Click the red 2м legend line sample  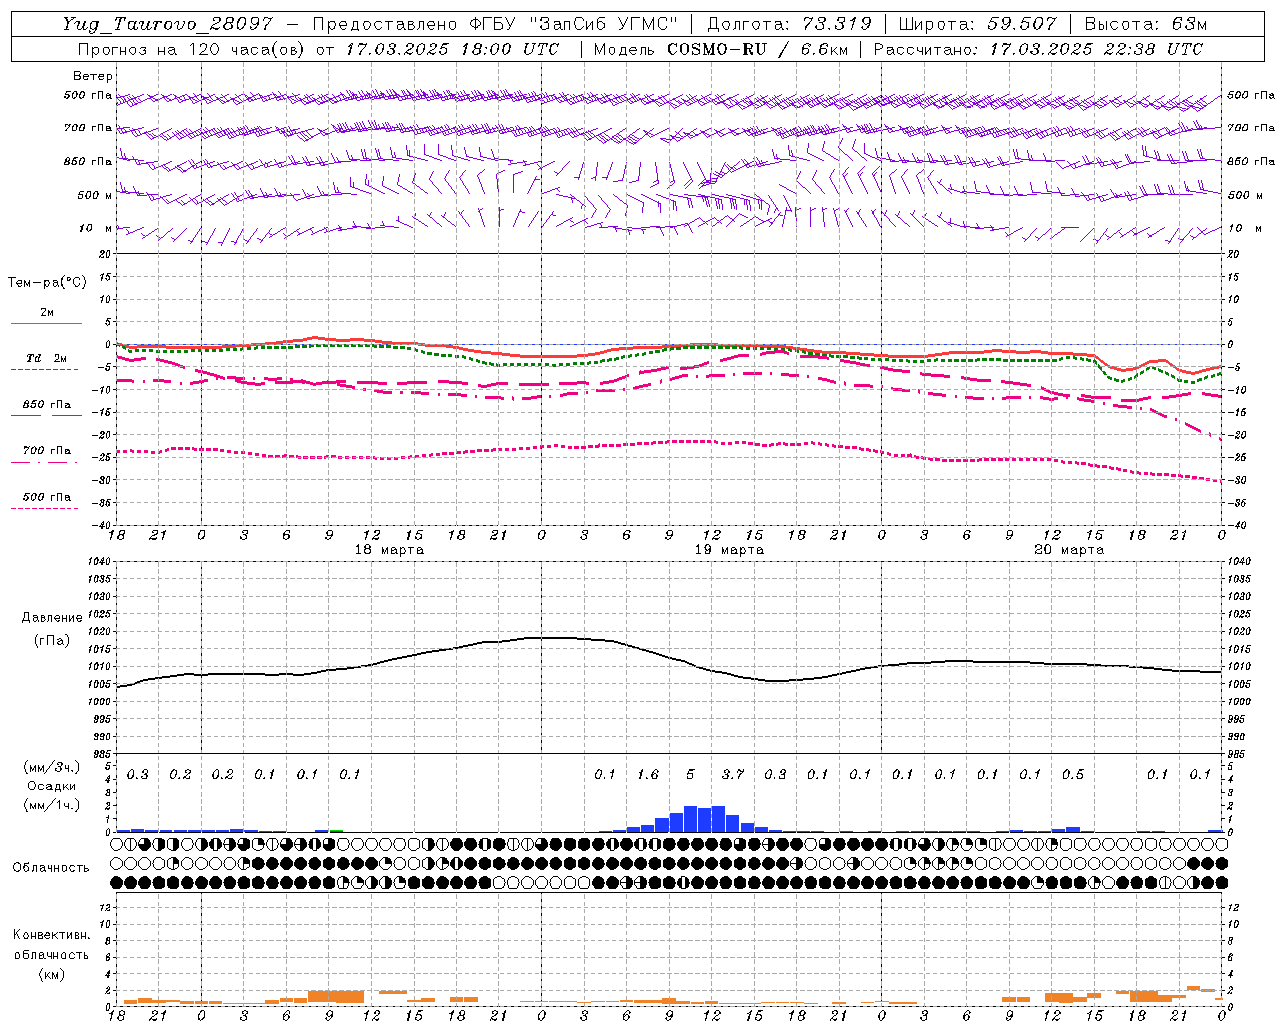coord(46,323)
